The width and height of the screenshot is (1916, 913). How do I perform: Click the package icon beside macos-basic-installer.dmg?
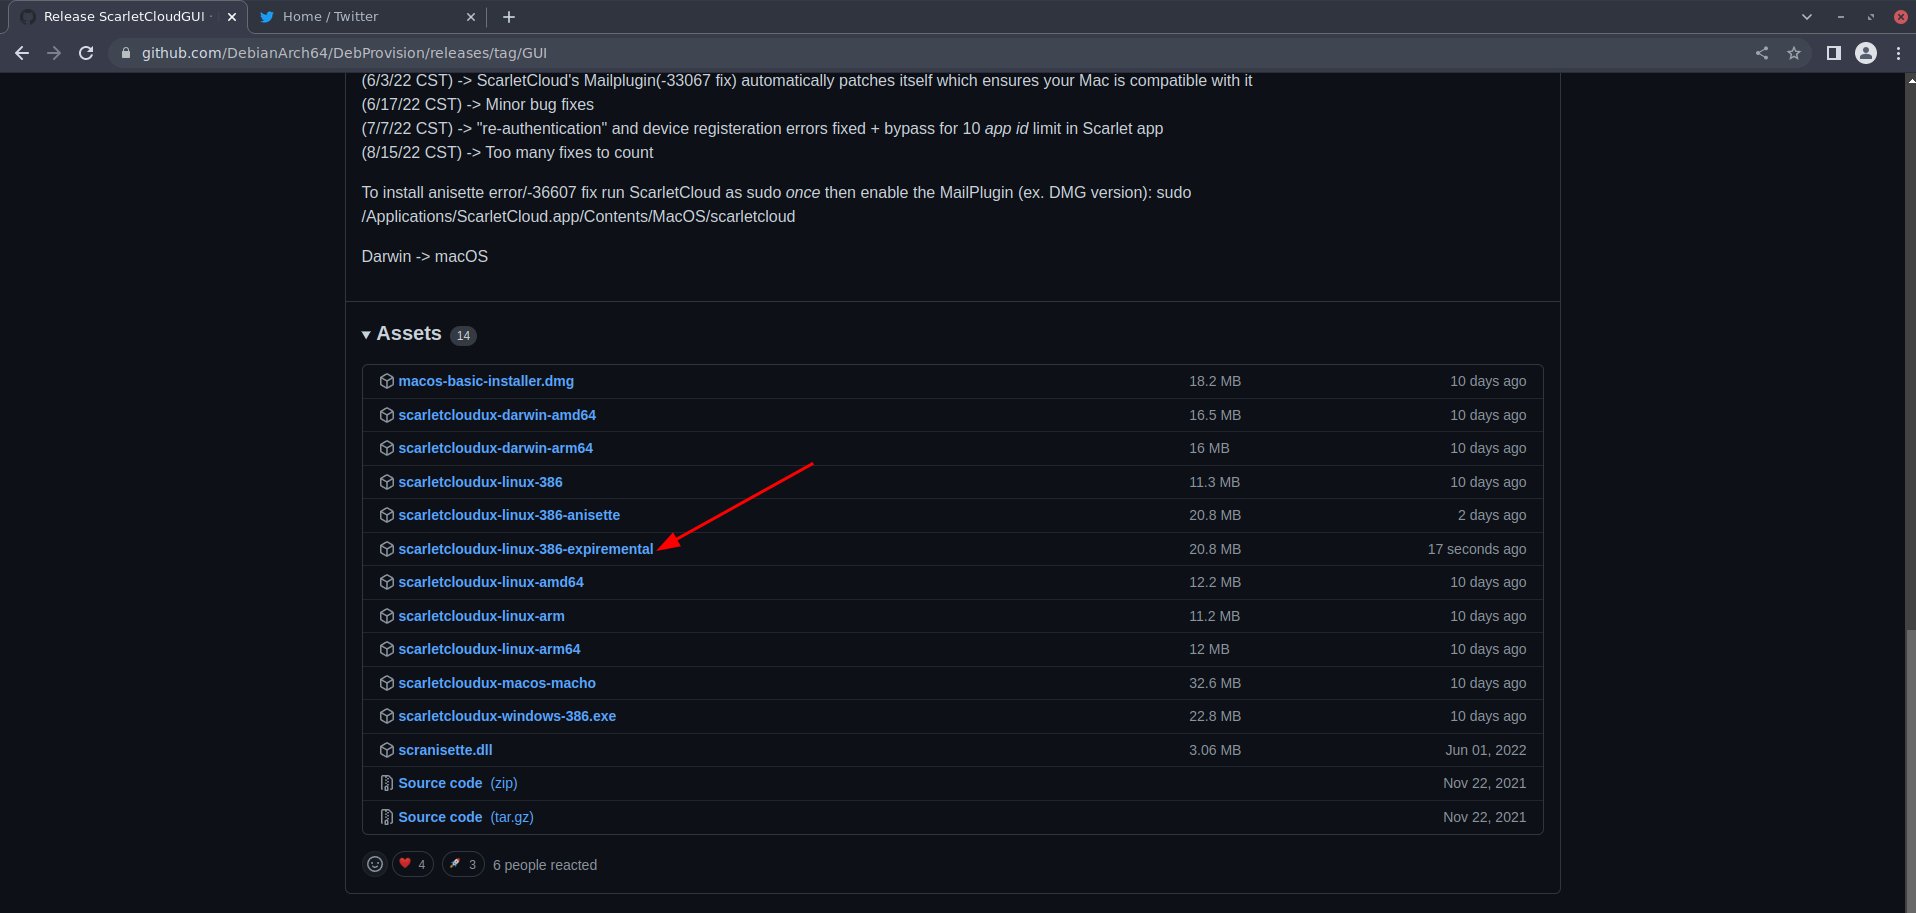tap(386, 381)
